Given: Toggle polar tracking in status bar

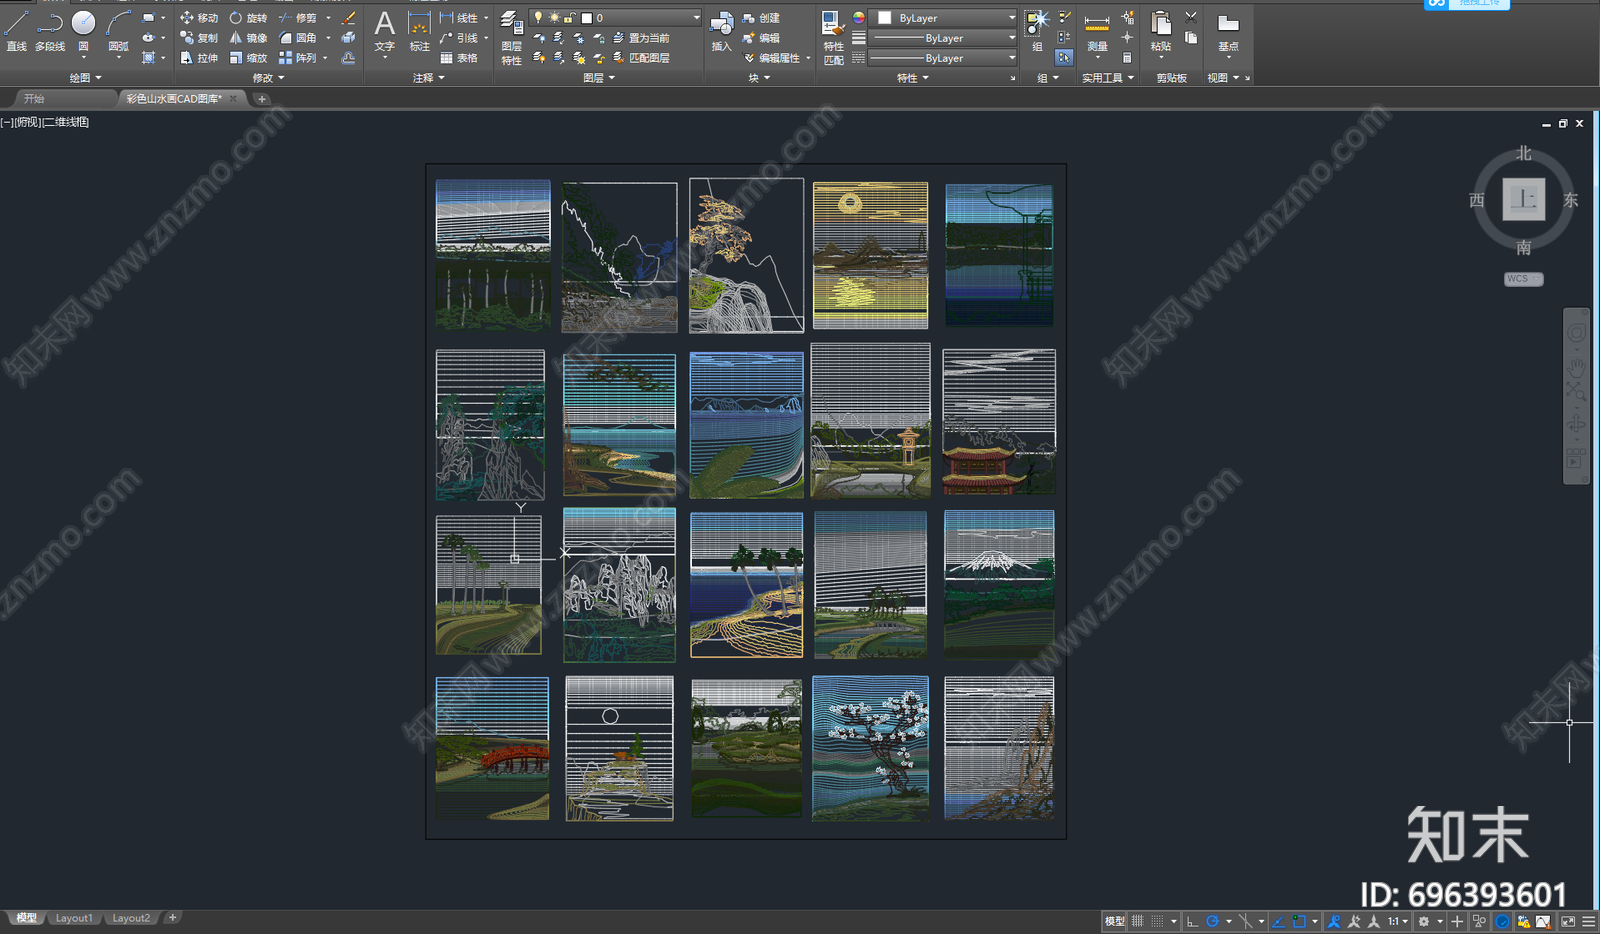Looking at the screenshot, I should pyautogui.click(x=1213, y=921).
